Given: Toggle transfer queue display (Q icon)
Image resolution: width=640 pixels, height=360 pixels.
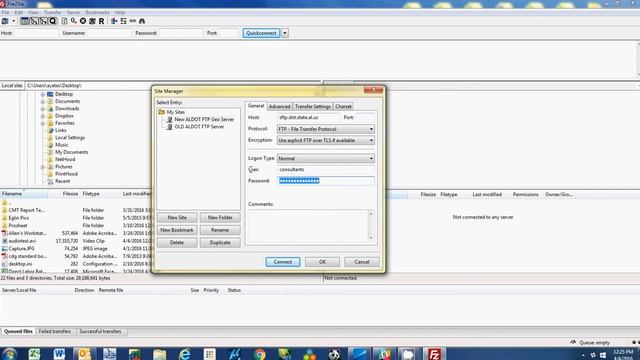Looking at the screenshot, I should click(53, 21).
